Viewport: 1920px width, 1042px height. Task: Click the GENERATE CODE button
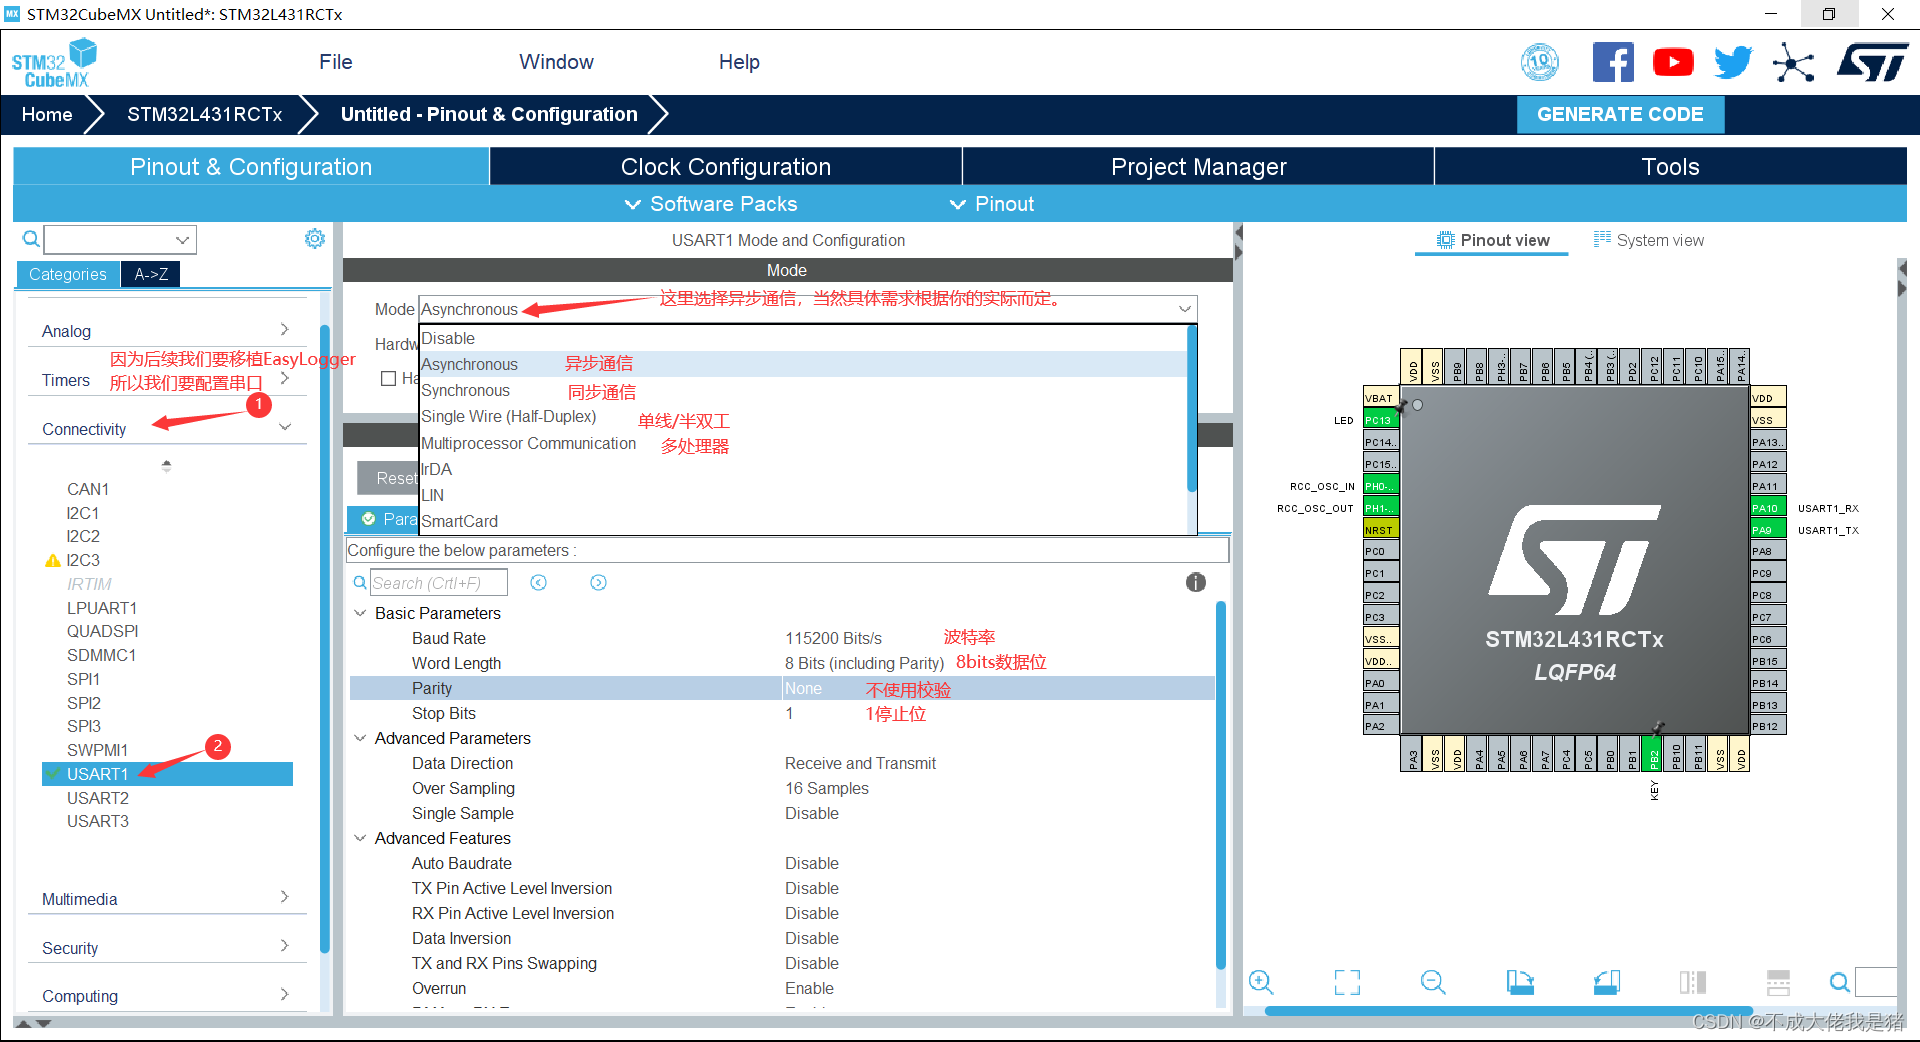coord(1620,114)
